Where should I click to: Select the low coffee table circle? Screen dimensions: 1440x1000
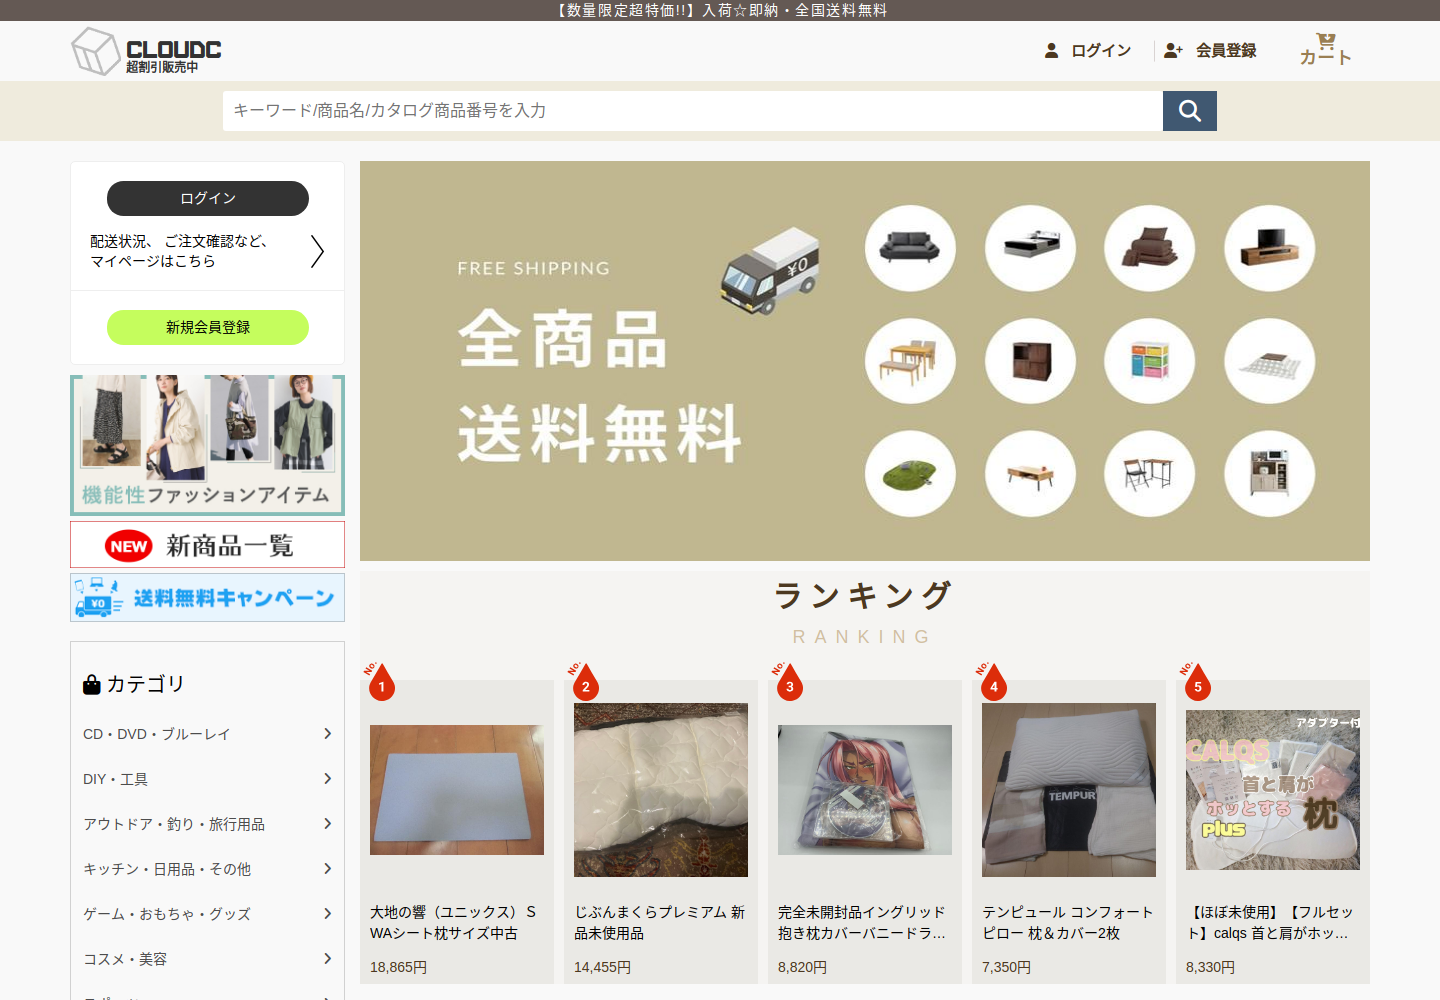1030,474
